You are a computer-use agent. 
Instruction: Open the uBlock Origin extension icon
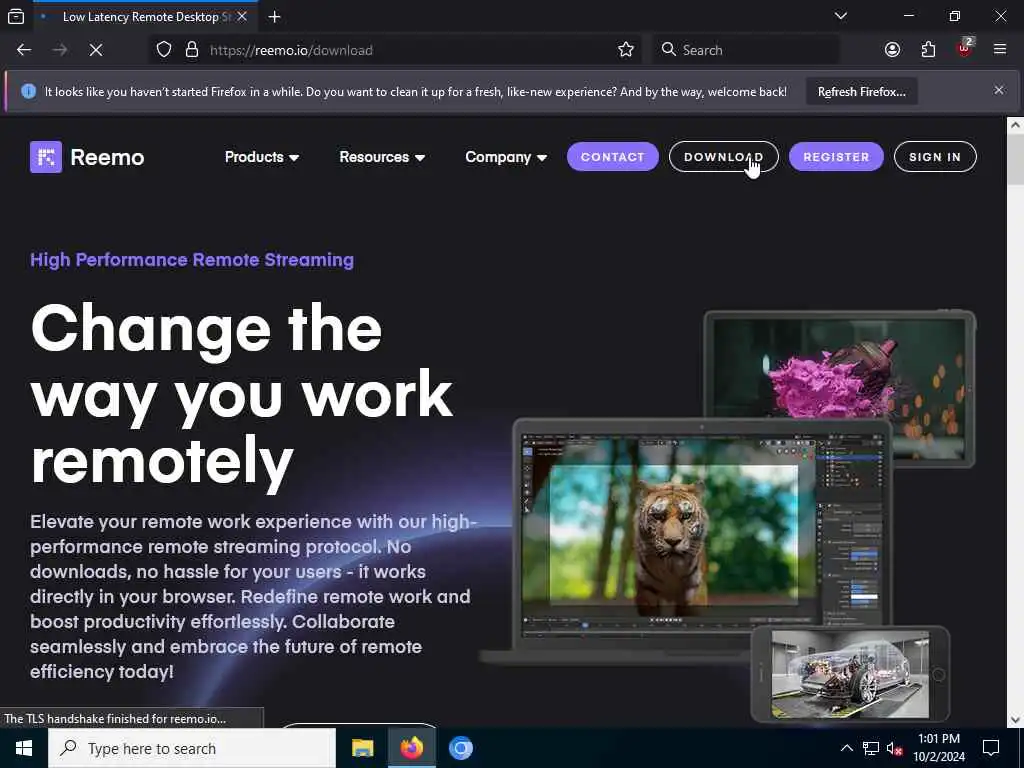tap(964, 49)
